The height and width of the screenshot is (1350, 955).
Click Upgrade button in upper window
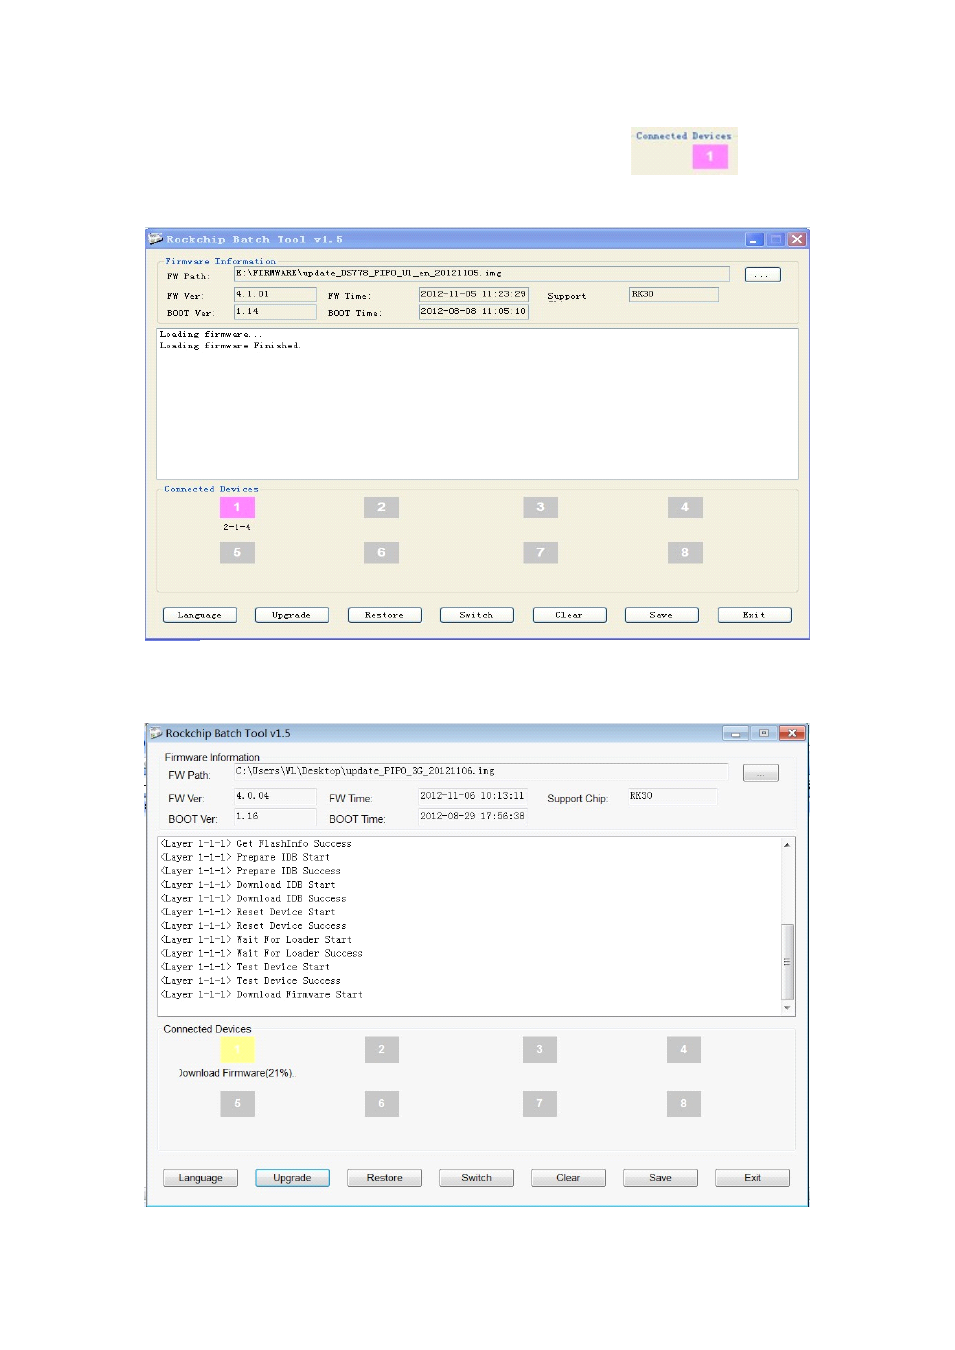[291, 615]
